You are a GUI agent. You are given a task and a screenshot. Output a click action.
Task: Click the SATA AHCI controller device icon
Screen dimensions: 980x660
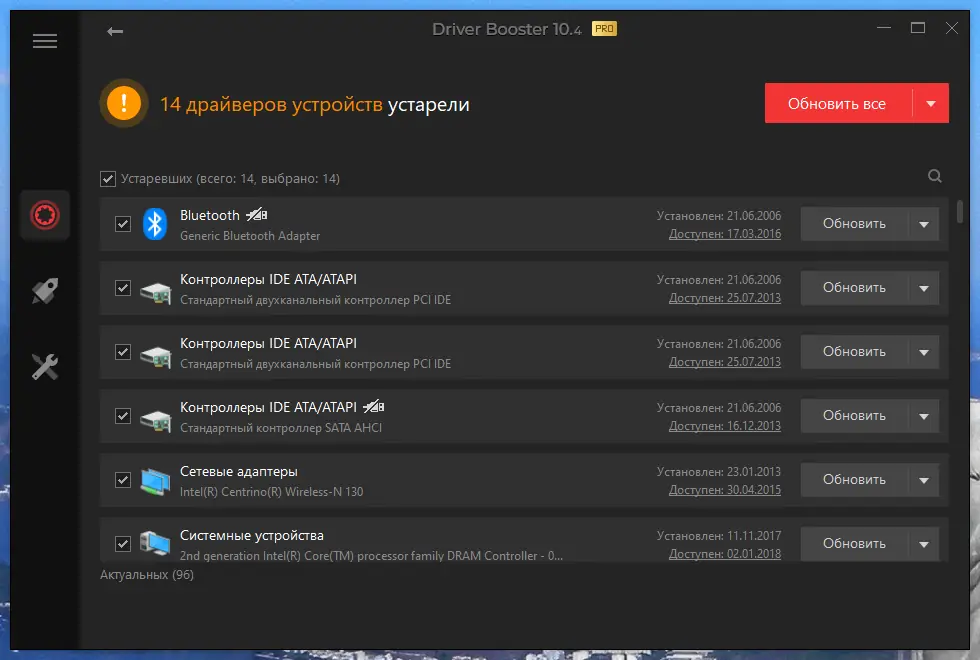point(156,419)
